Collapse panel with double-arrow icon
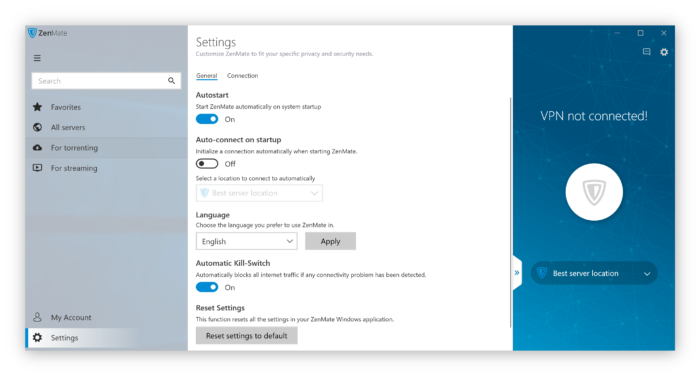 (x=517, y=272)
